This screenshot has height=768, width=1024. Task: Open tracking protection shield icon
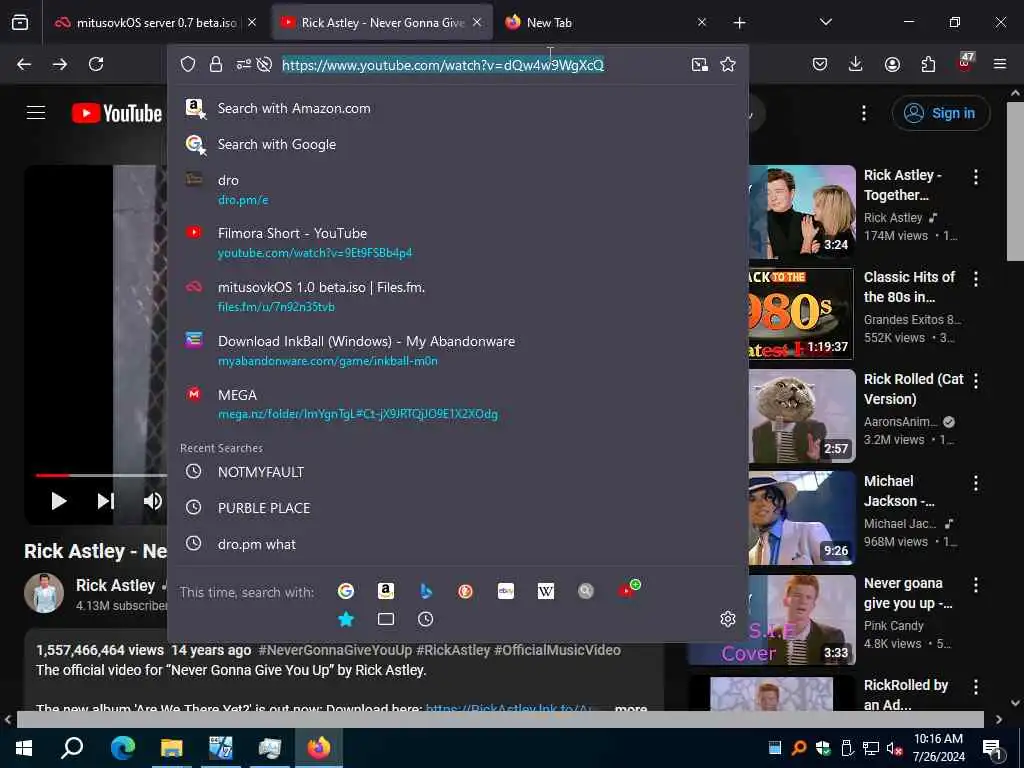click(x=188, y=64)
